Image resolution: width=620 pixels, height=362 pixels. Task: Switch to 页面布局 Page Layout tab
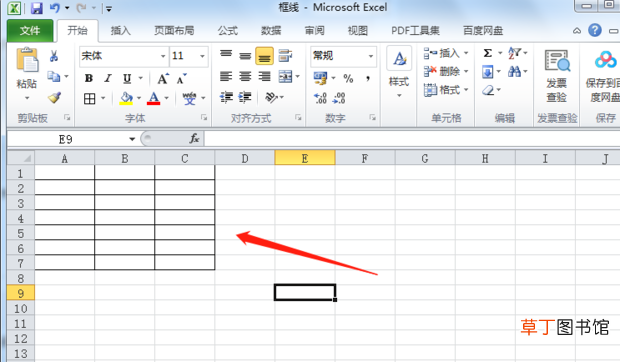tap(174, 30)
